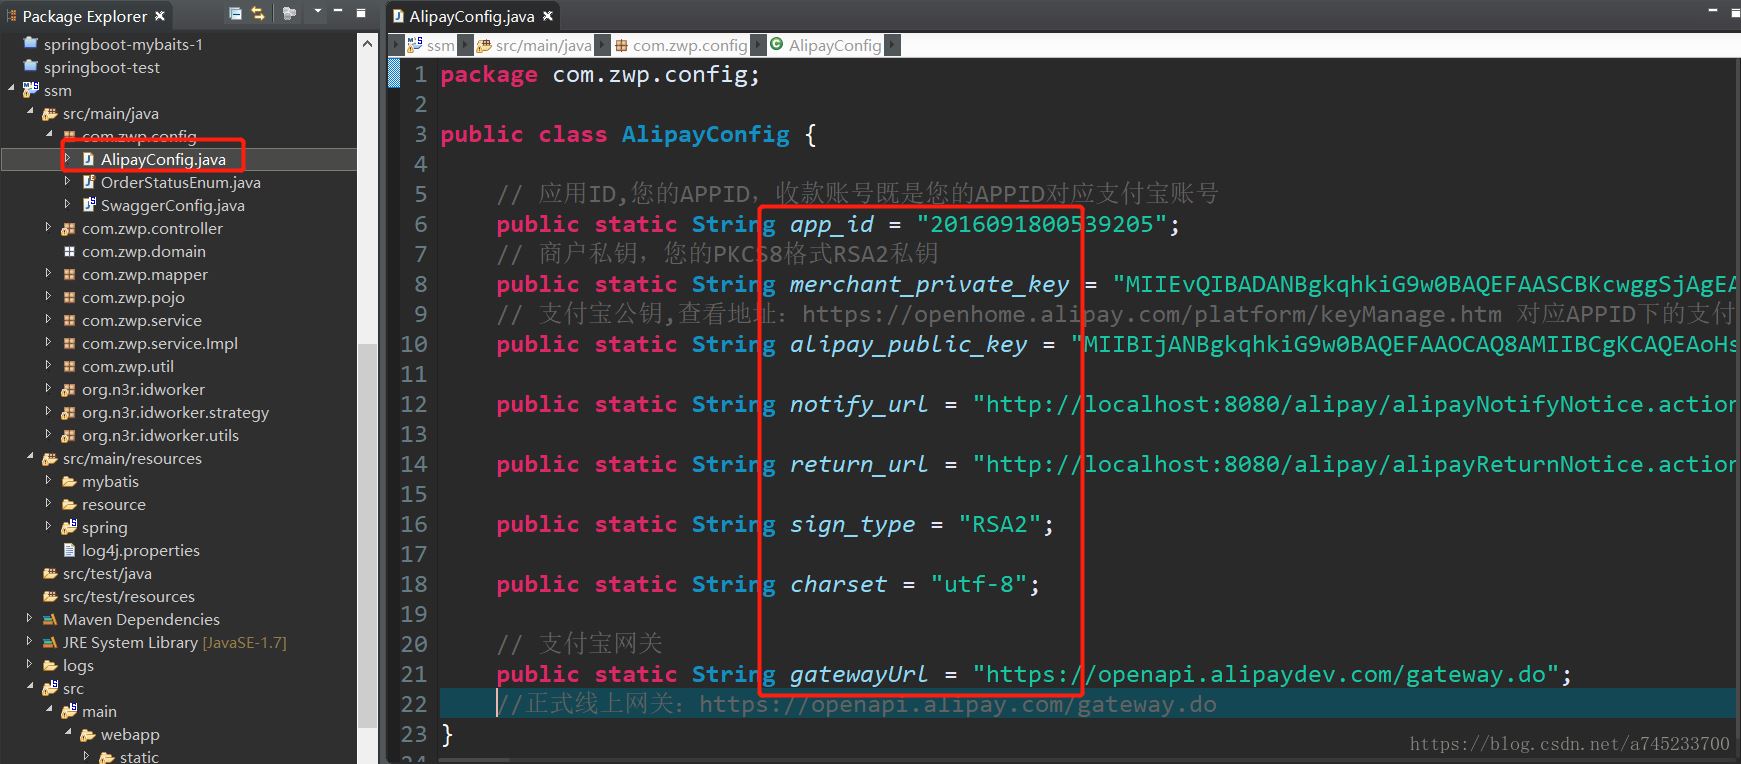Viewport: 1741px width, 764px height.
Task: Click the "RSA2" string value
Action: coord(1000,524)
